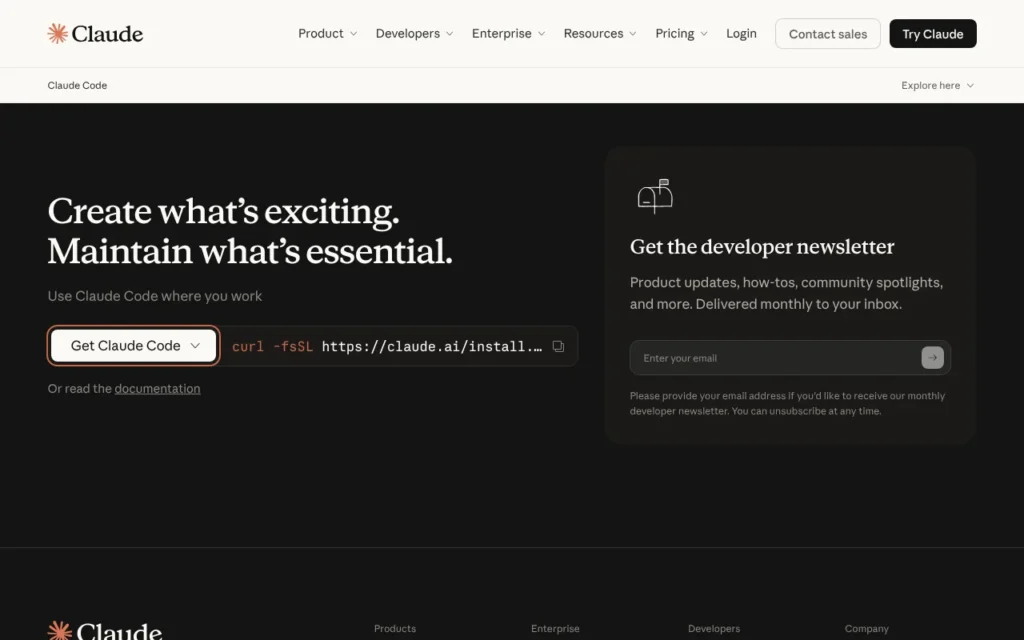Open the Developers menu
The height and width of the screenshot is (640, 1024).
tap(414, 33)
